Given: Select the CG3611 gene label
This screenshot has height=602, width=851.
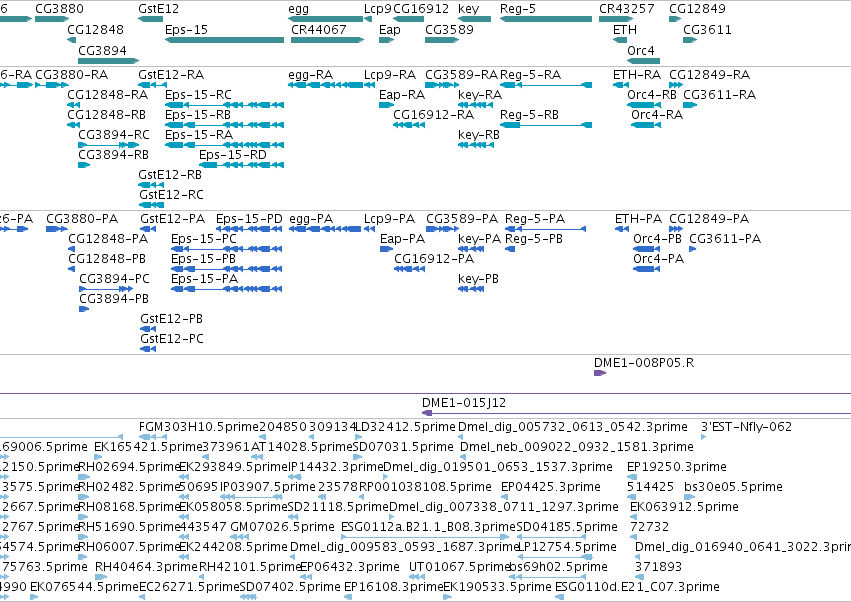Looking at the screenshot, I should click(707, 29).
